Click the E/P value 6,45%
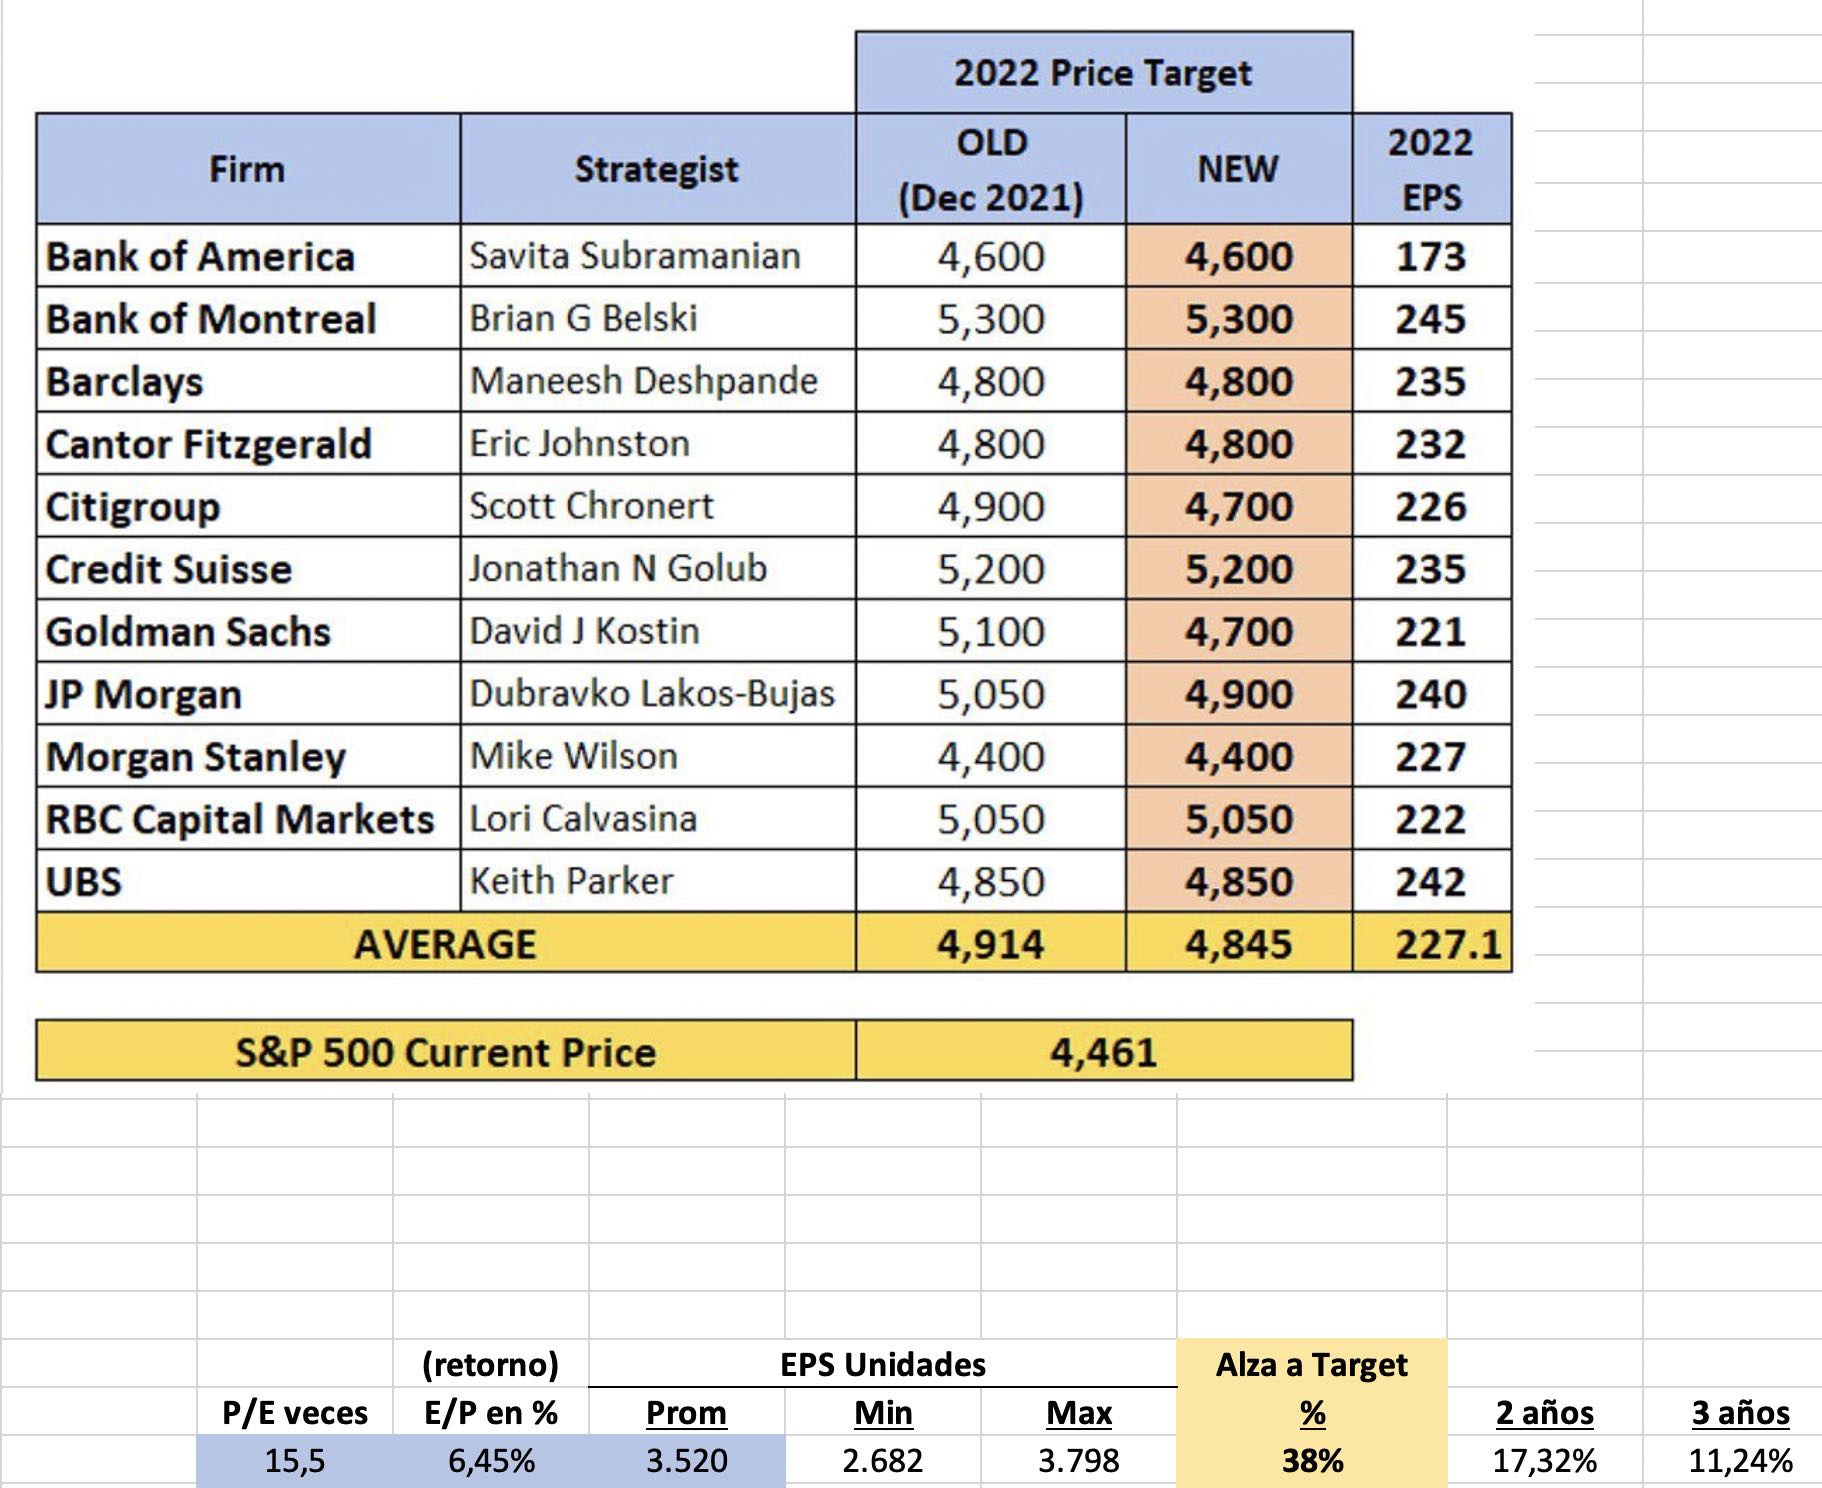The image size is (1822, 1488). coord(491,1461)
